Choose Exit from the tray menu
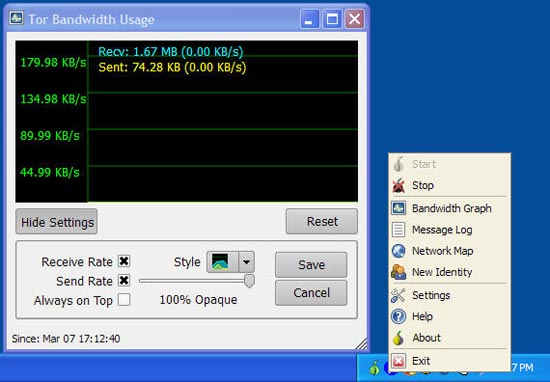Image resolution: width=550 pixels, height=382 pixels. pyautogui.click(x=449, y=361)
